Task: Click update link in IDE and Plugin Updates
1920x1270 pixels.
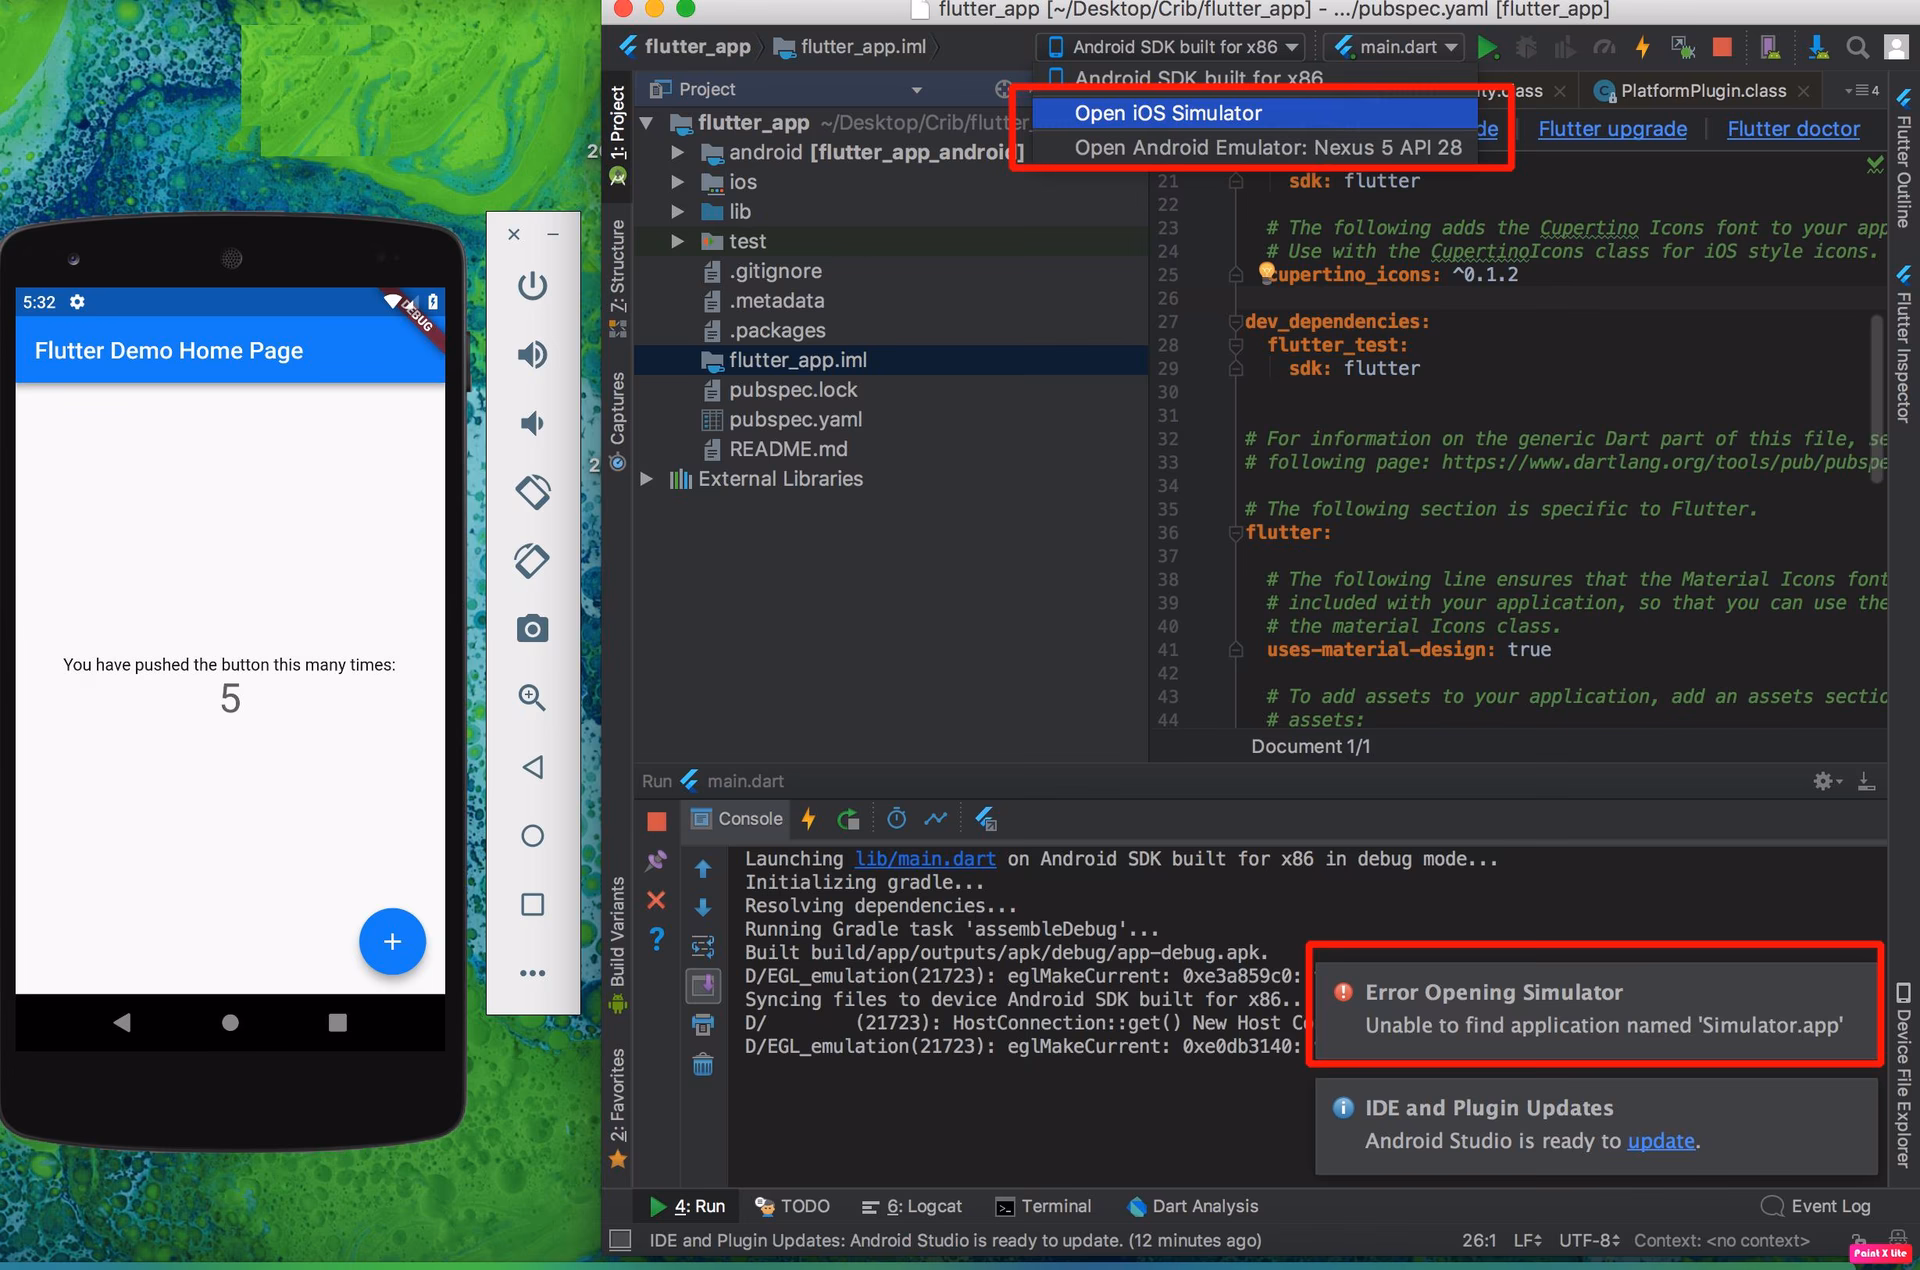Action: coord(1660,1141)
